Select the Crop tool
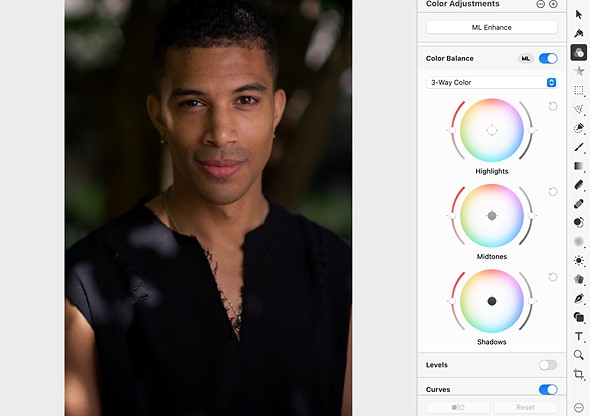590x416 pixels. (579, 374)
